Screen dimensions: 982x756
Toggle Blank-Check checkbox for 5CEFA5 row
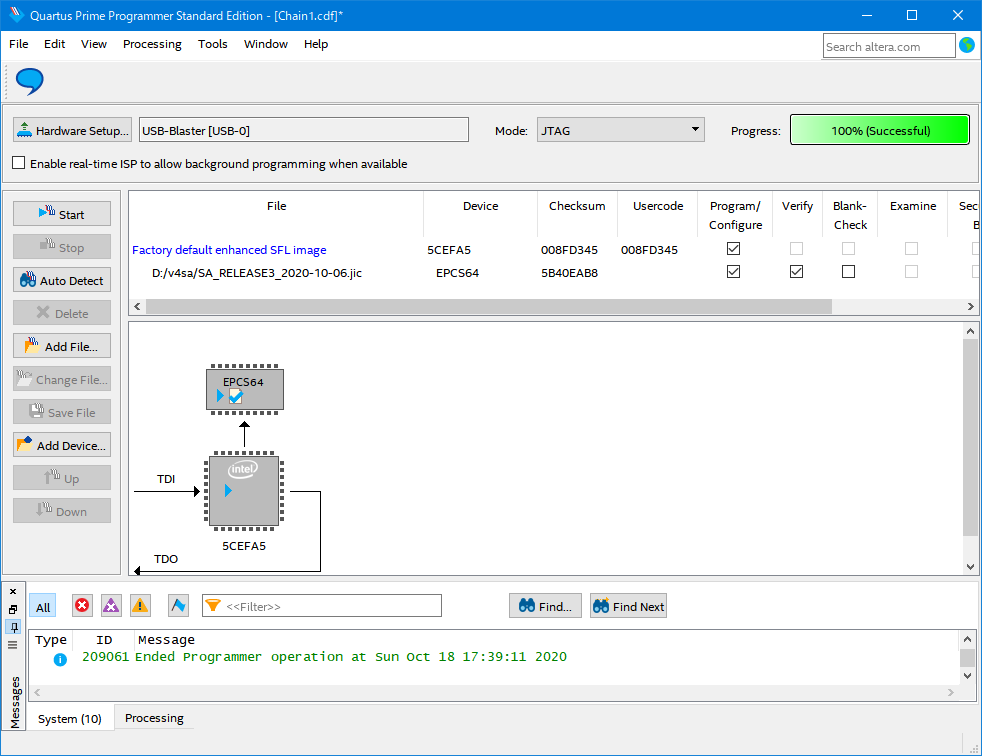(x=848, y=249)
